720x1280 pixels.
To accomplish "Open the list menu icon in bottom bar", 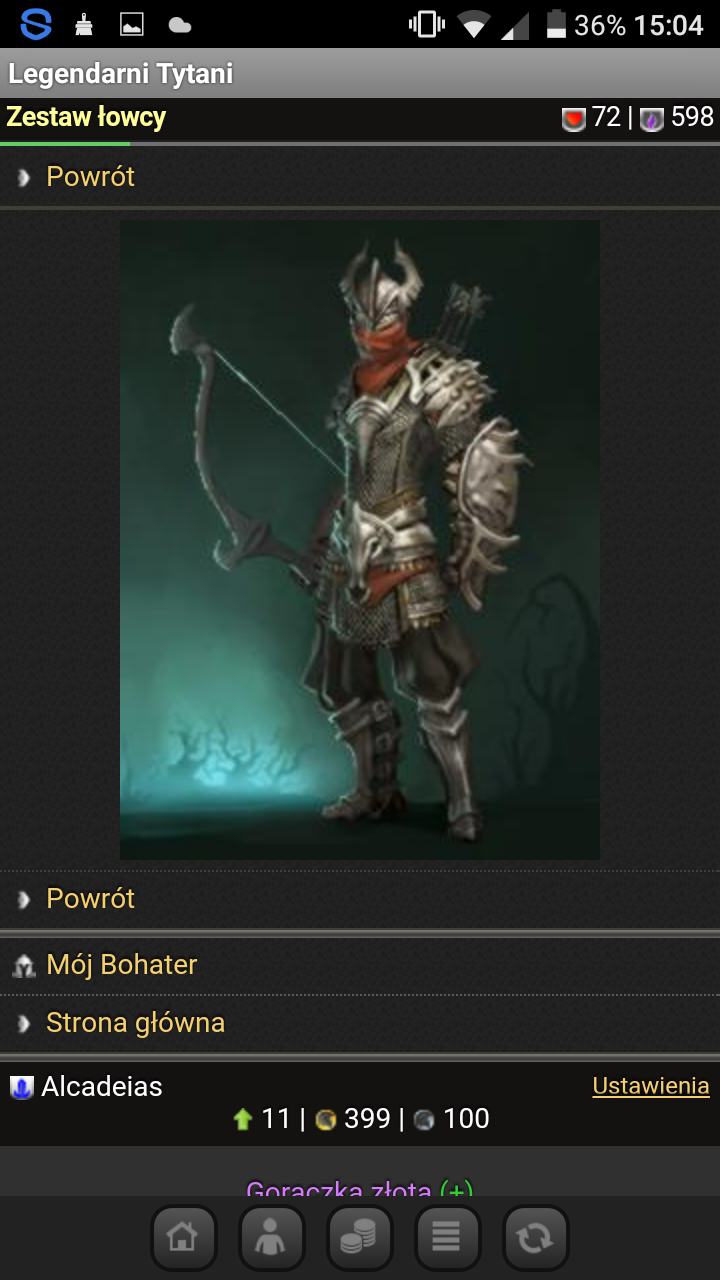I will (447, 1238).
